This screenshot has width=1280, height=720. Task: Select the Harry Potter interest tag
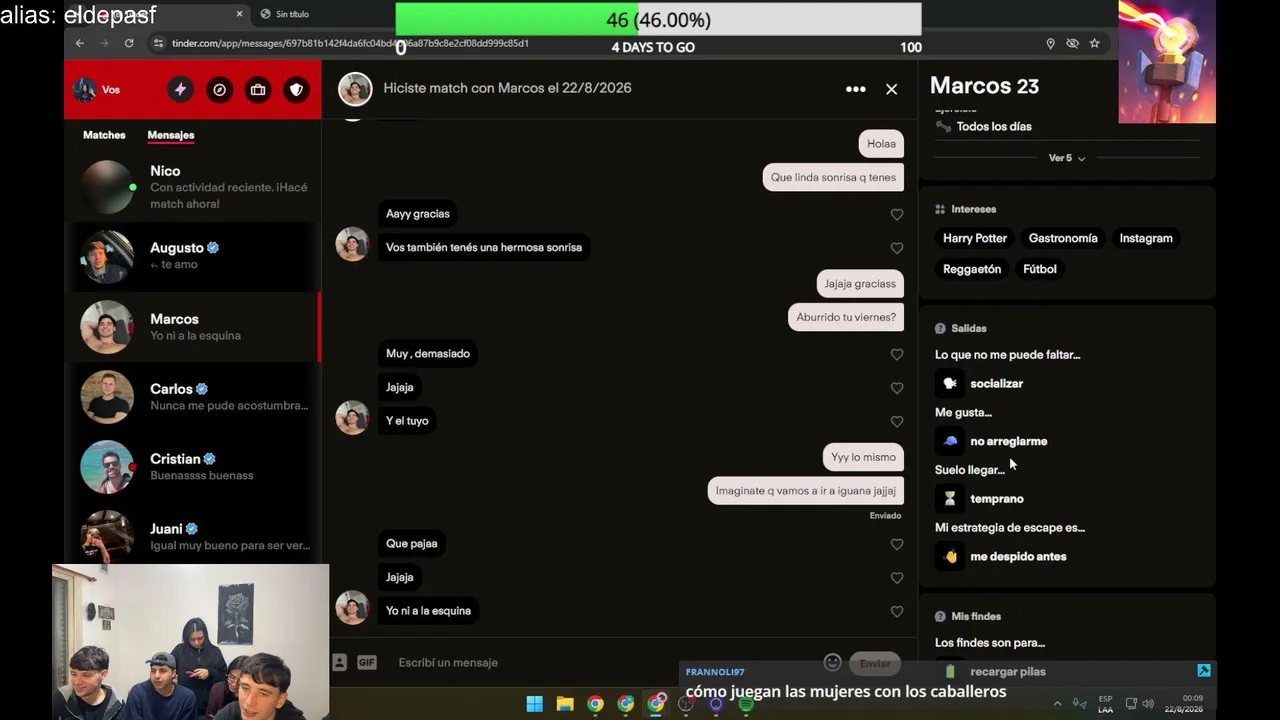975,238
